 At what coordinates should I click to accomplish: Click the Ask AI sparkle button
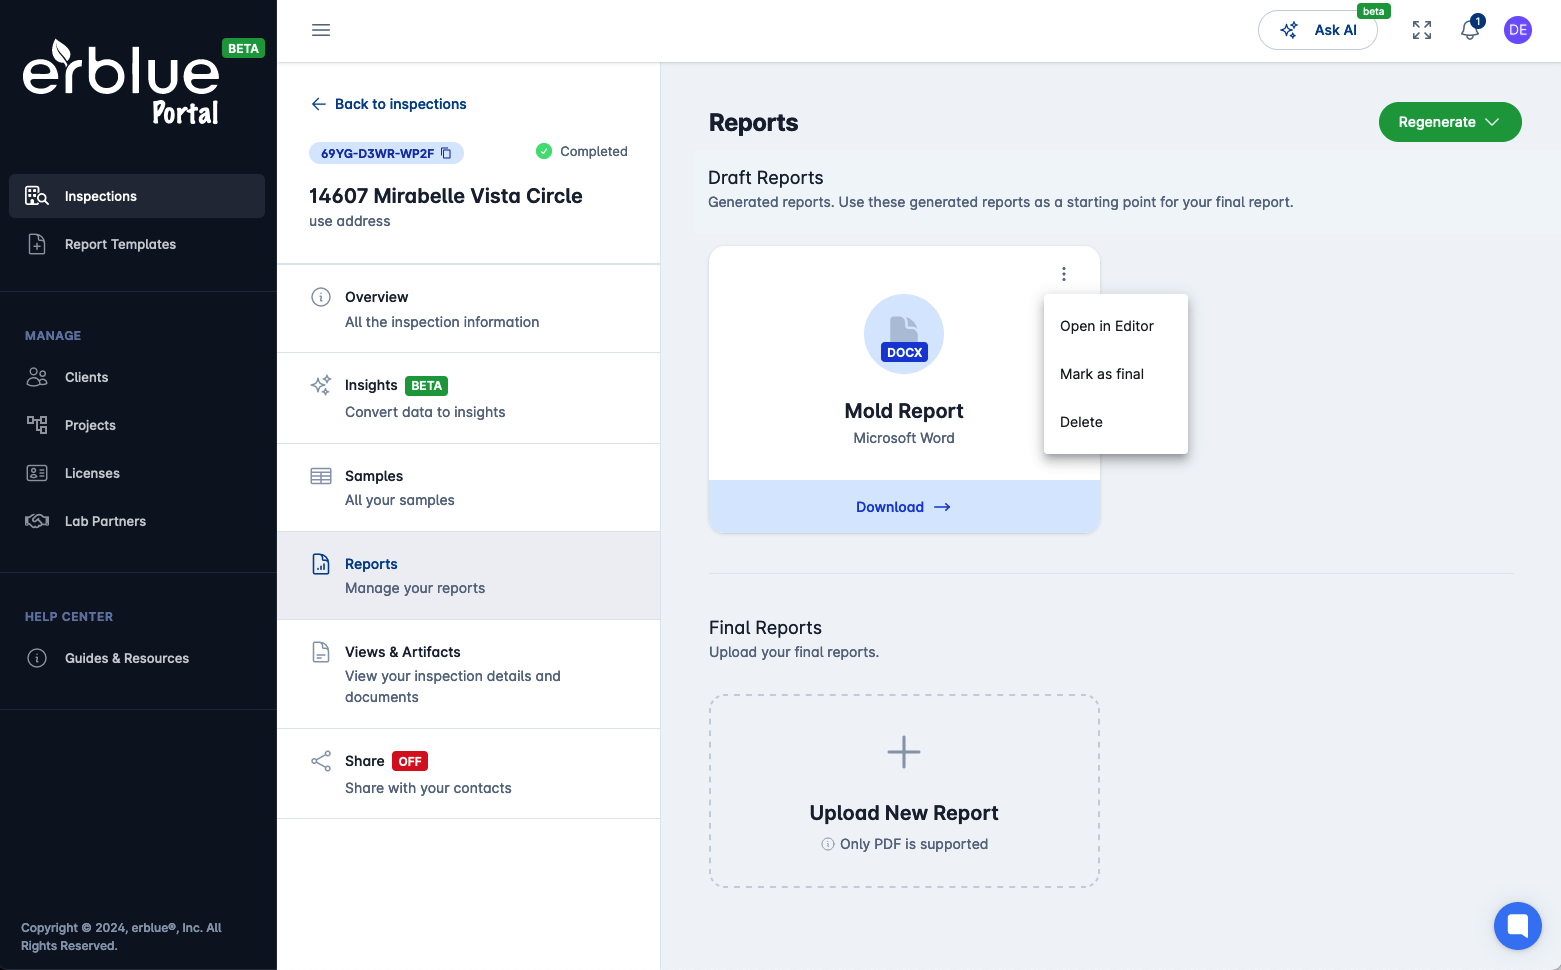pos(1318,30)
